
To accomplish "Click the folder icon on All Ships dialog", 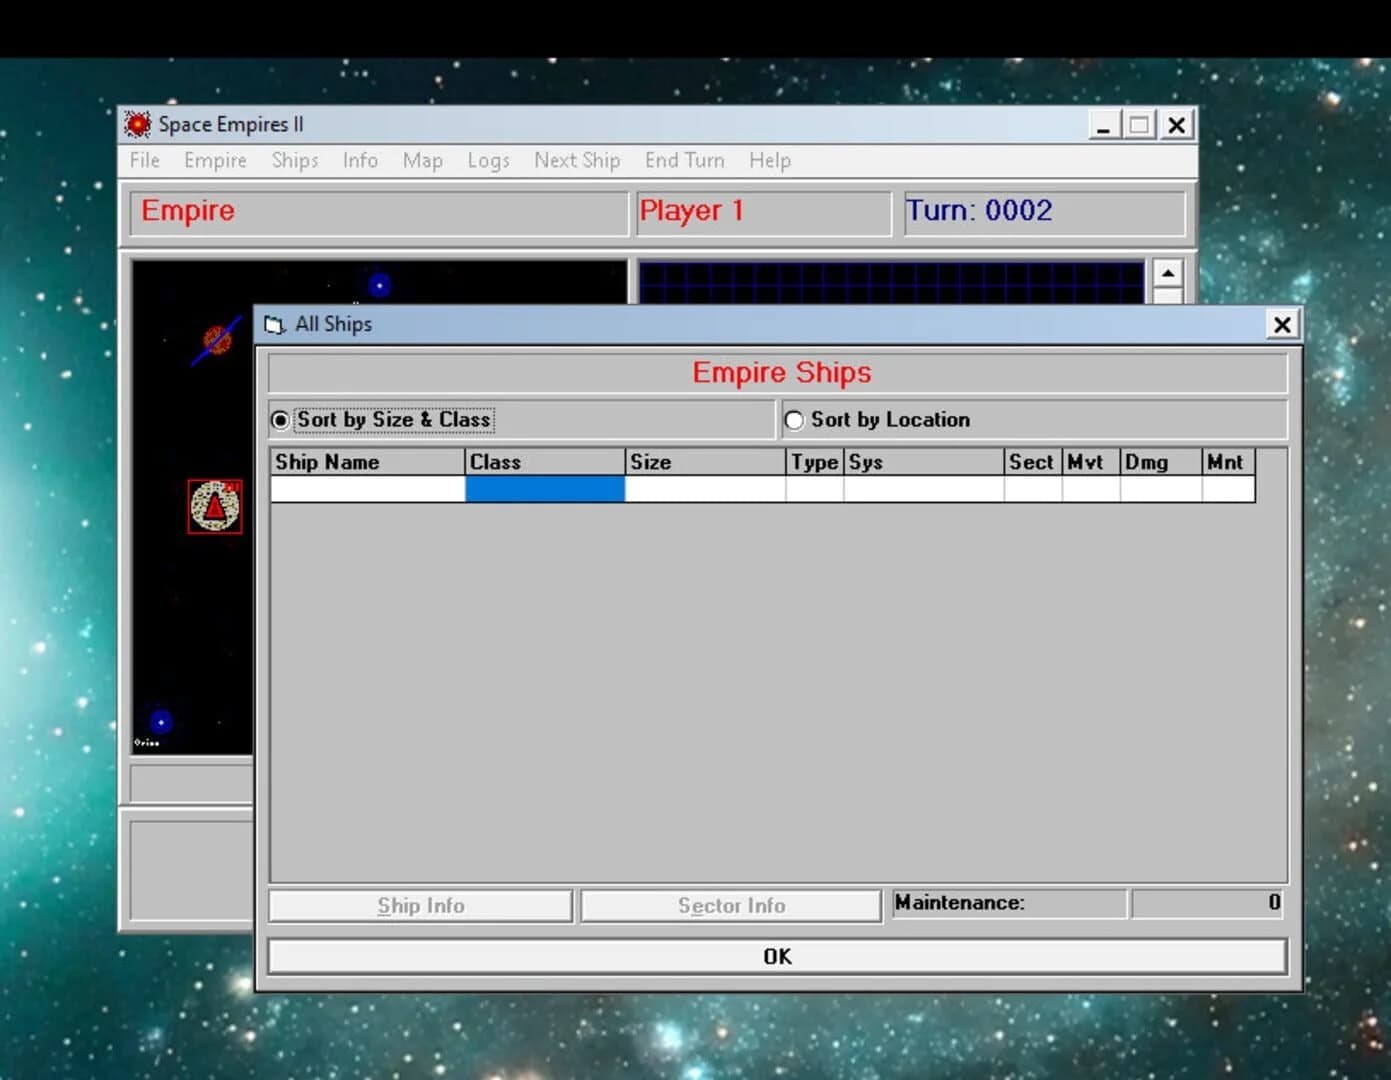I will pos(272,323).
